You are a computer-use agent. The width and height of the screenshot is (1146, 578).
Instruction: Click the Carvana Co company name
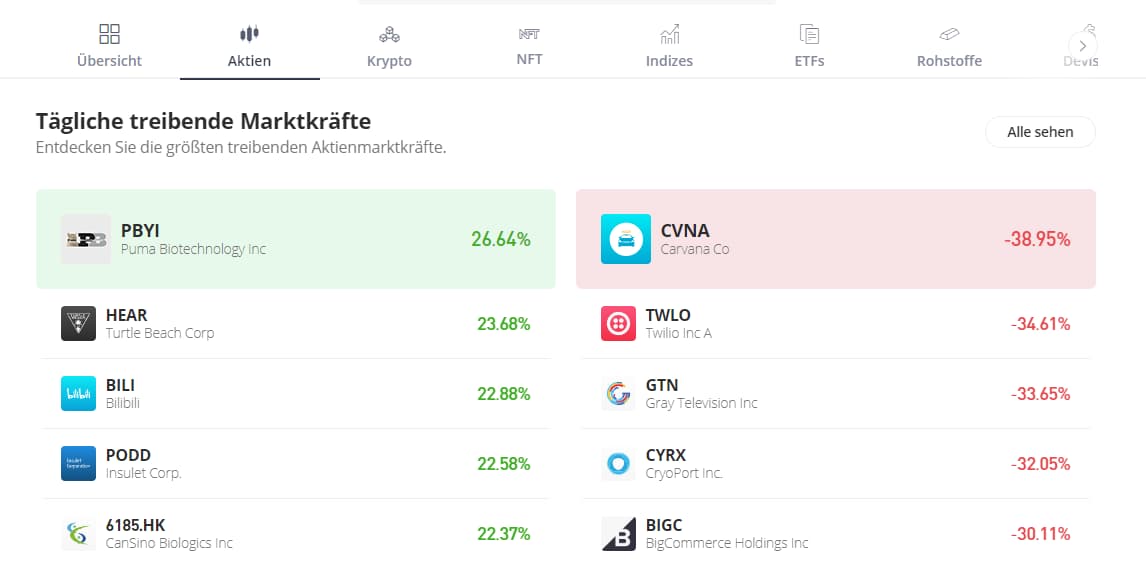(695, 249)
